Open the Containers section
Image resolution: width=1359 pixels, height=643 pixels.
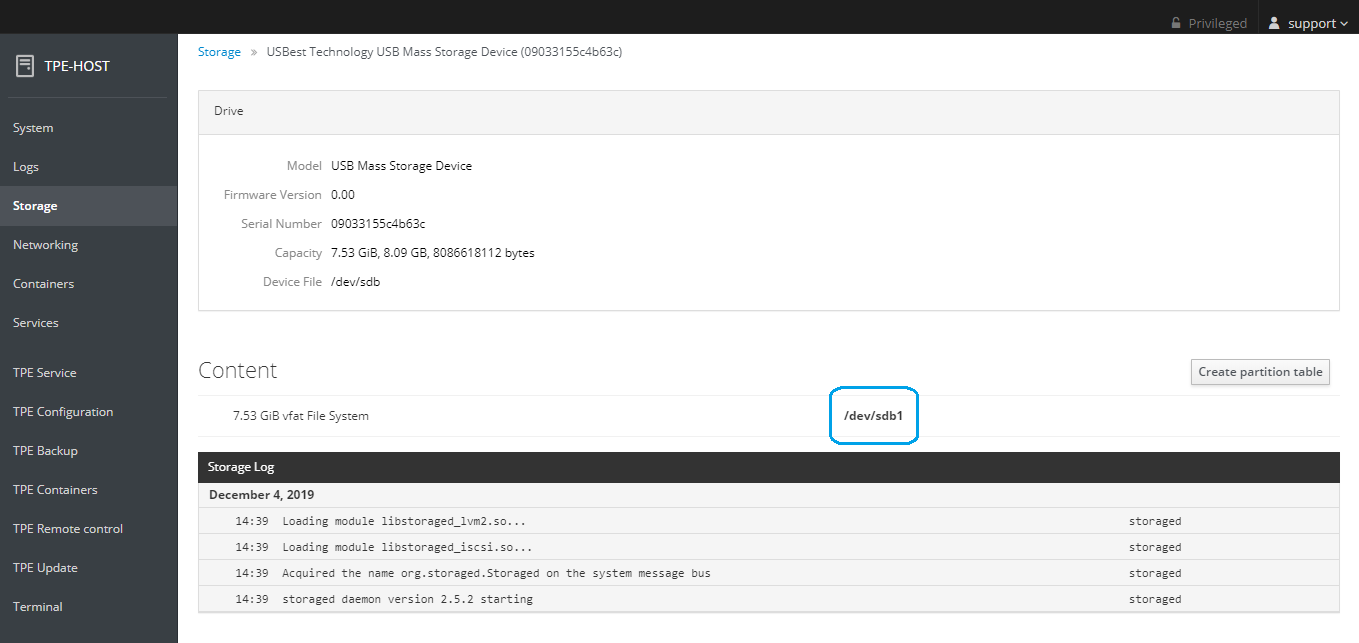(x=43, y=284)
